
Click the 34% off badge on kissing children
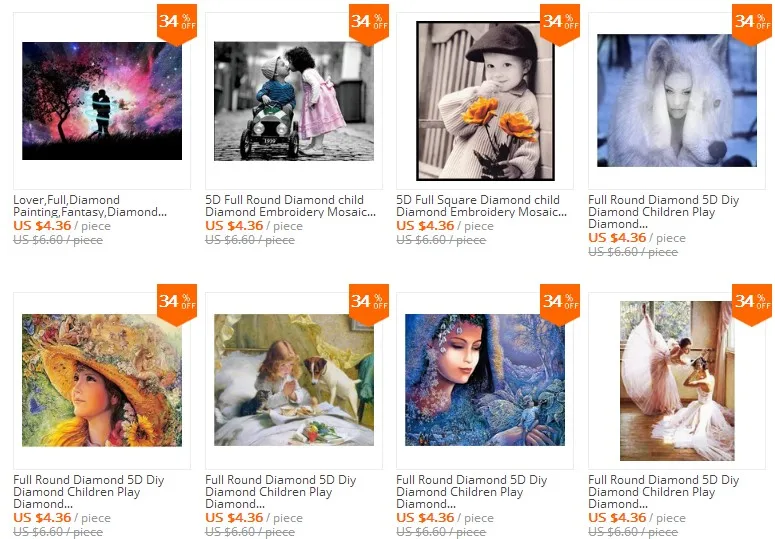tap(369, 24)
